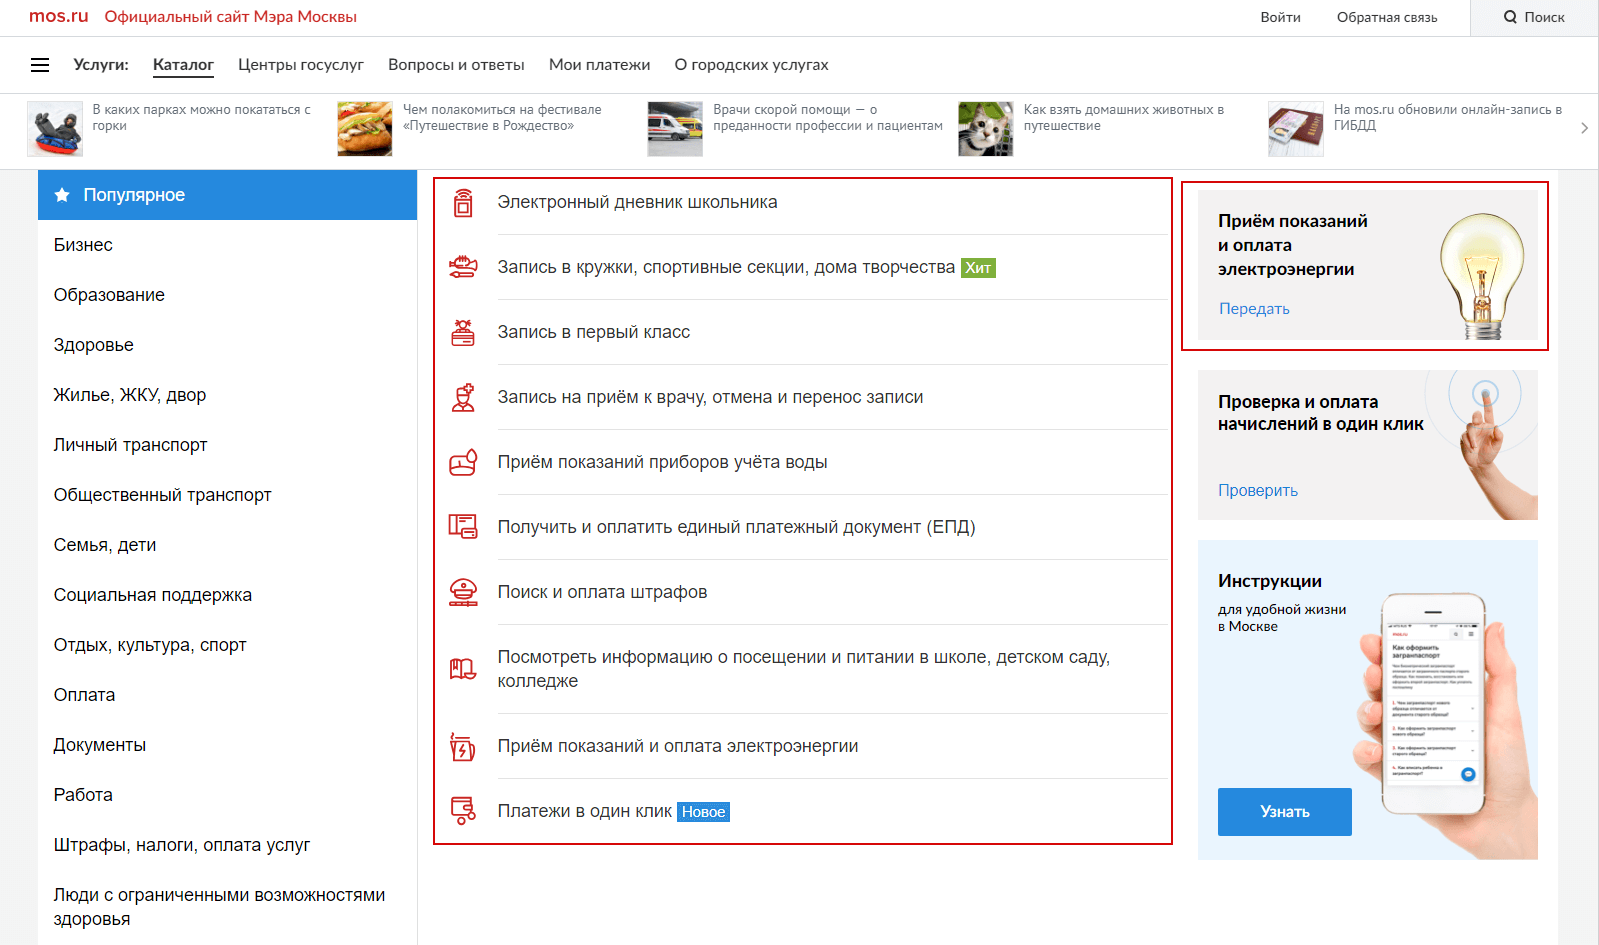Image resolution: width=1599 pixels, height=945 pixels.
Task: Select Здоровье category in sidebar
Action: [x=94, y=345]
